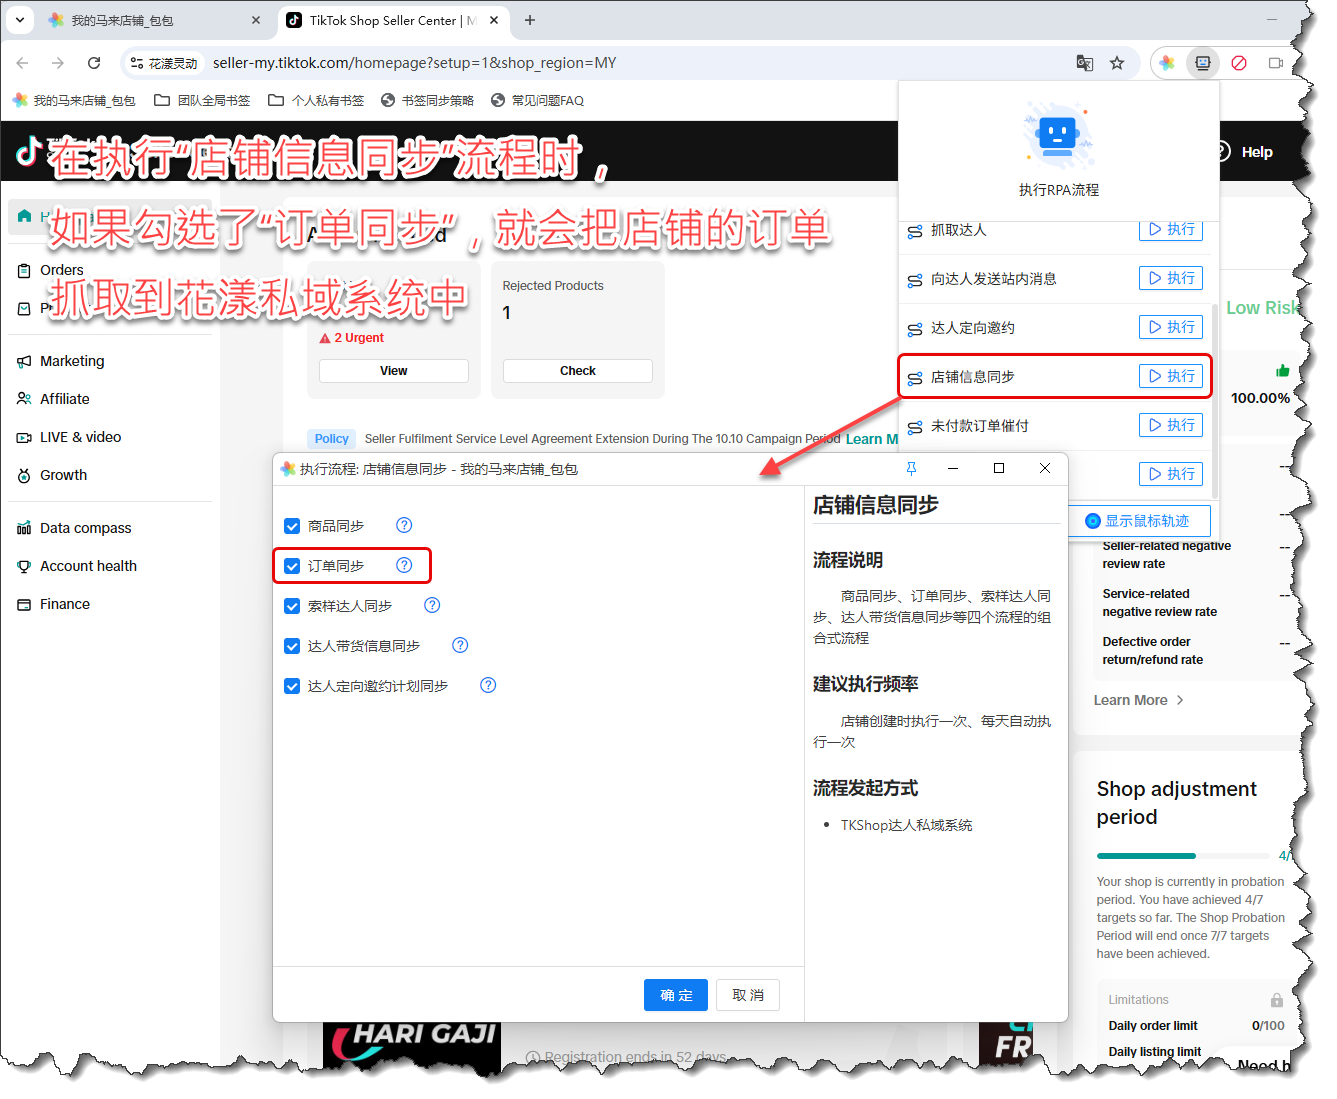Open Learn More link with chevron
Screen dimensions: 1337x1099
pyautogui.click(x=1139, y=700)
